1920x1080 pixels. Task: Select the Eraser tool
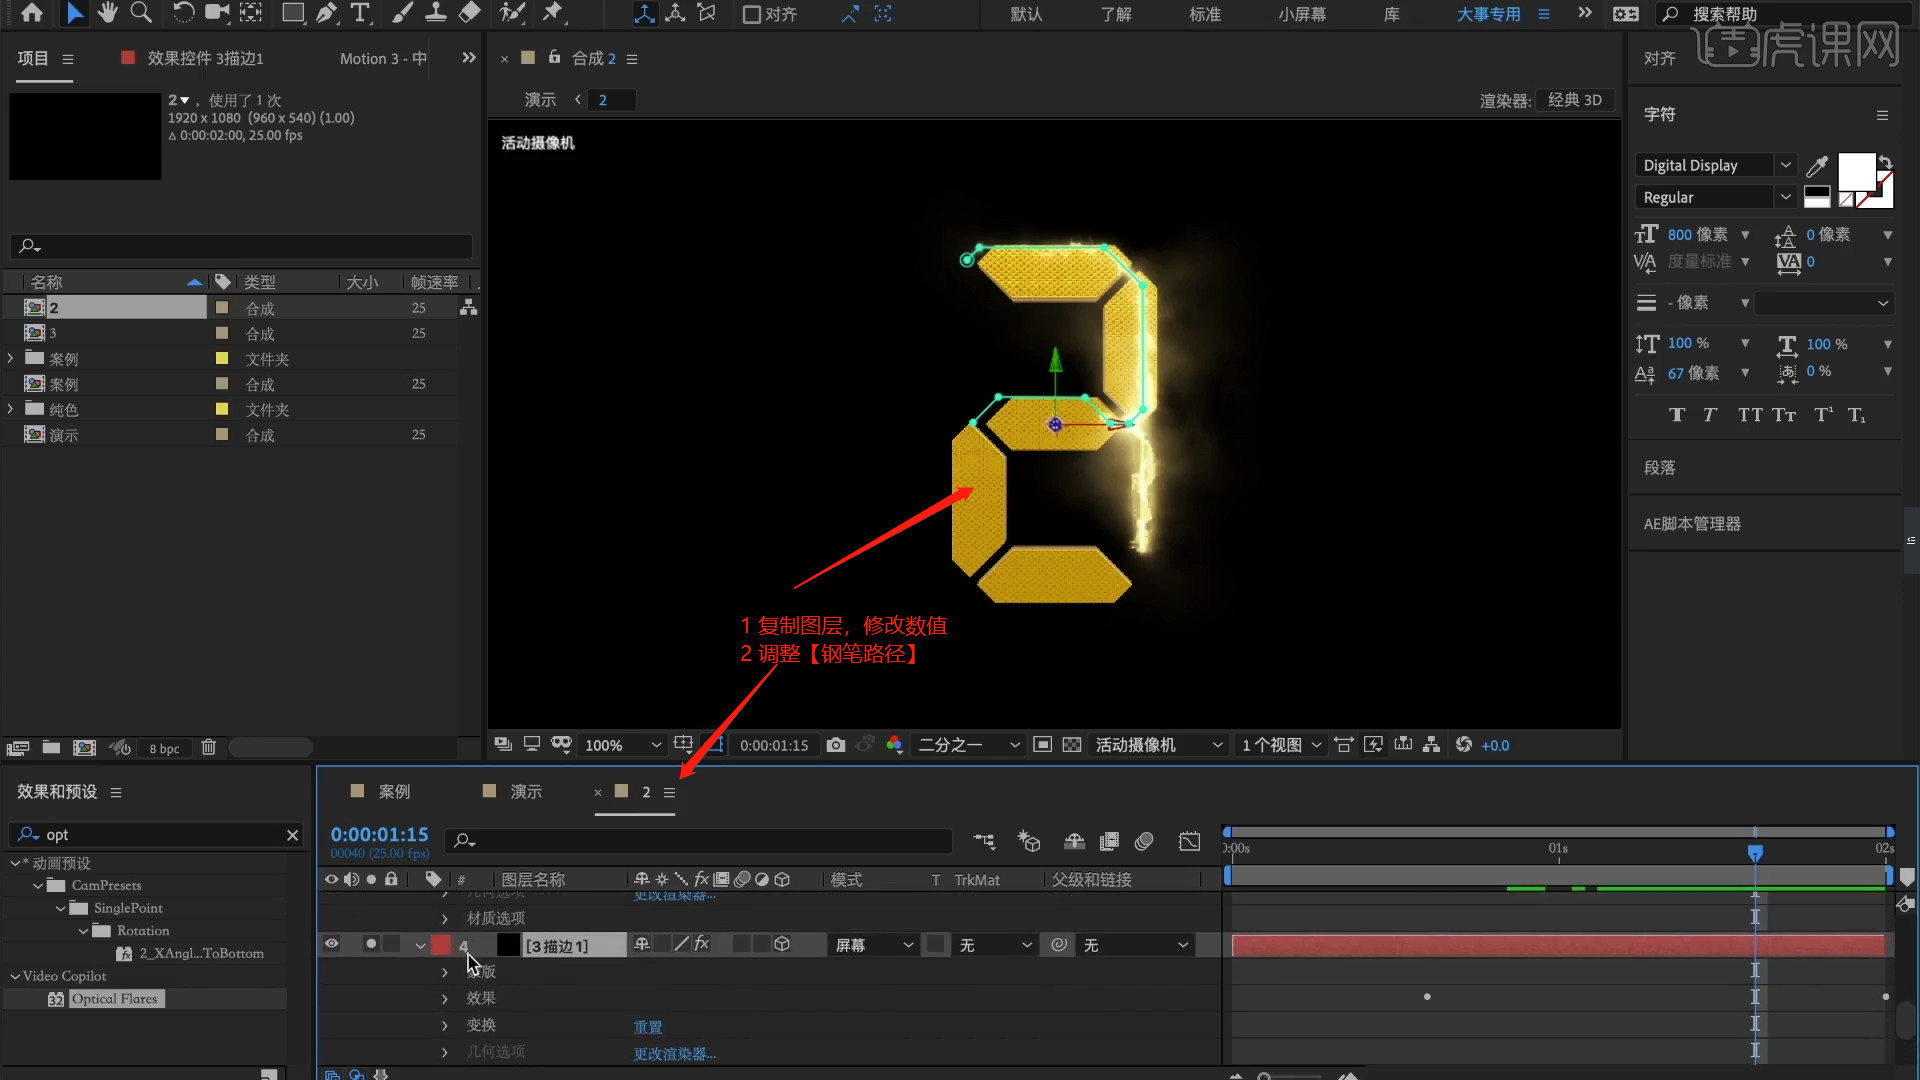click(469, 13)
